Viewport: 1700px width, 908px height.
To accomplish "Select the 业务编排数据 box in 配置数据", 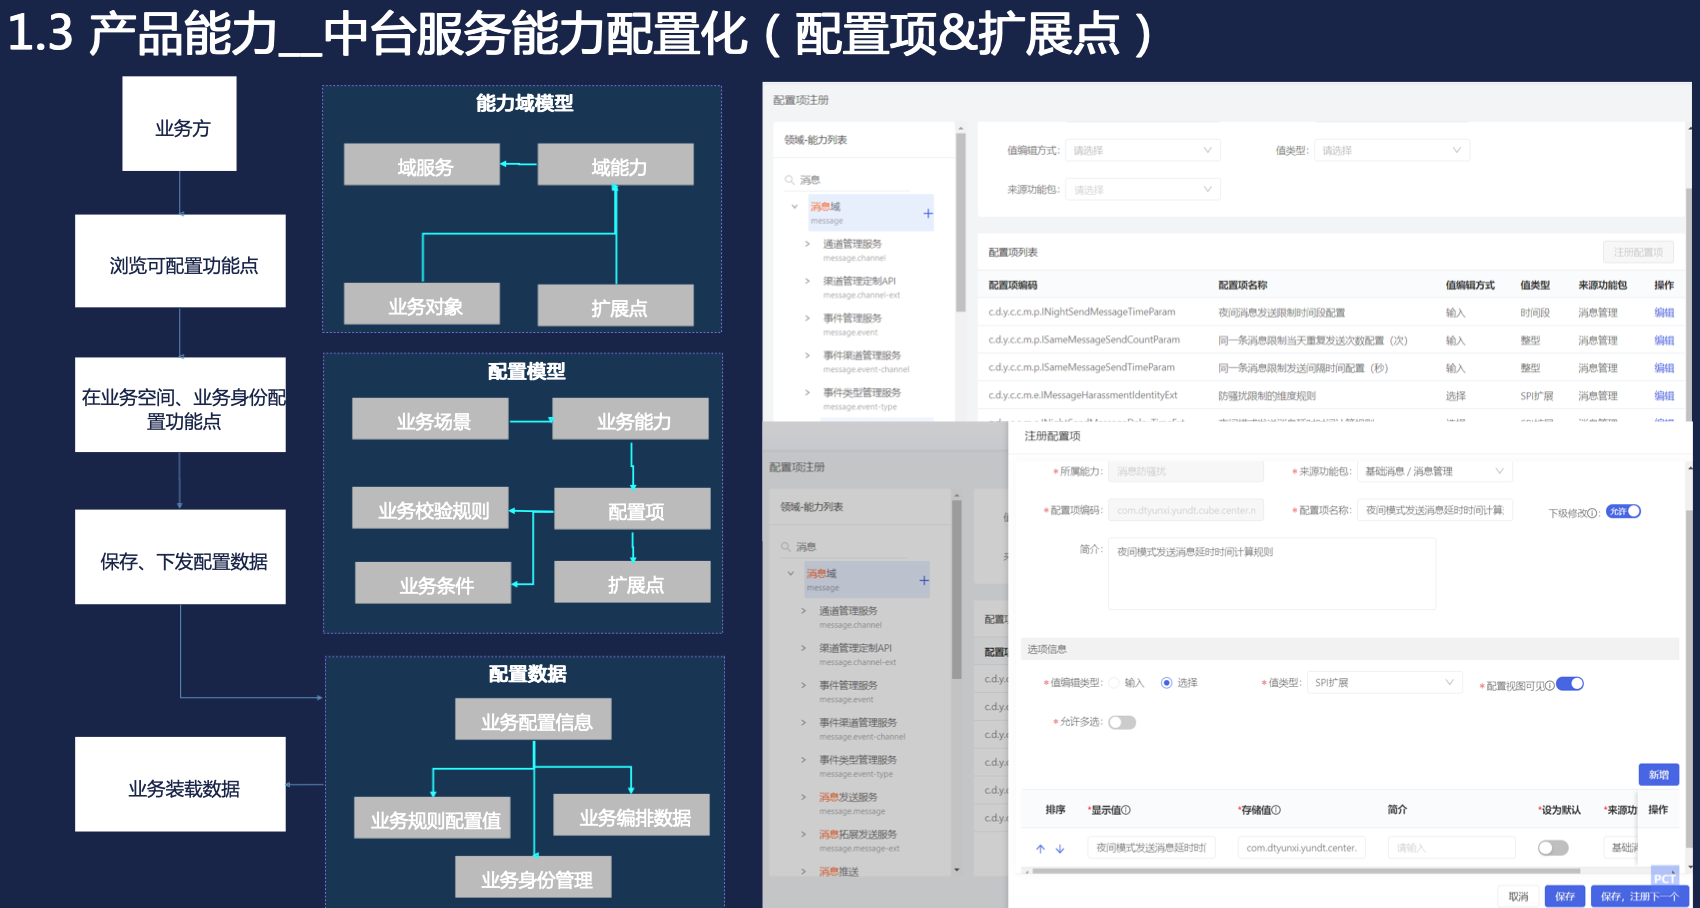I will (631, 815).
